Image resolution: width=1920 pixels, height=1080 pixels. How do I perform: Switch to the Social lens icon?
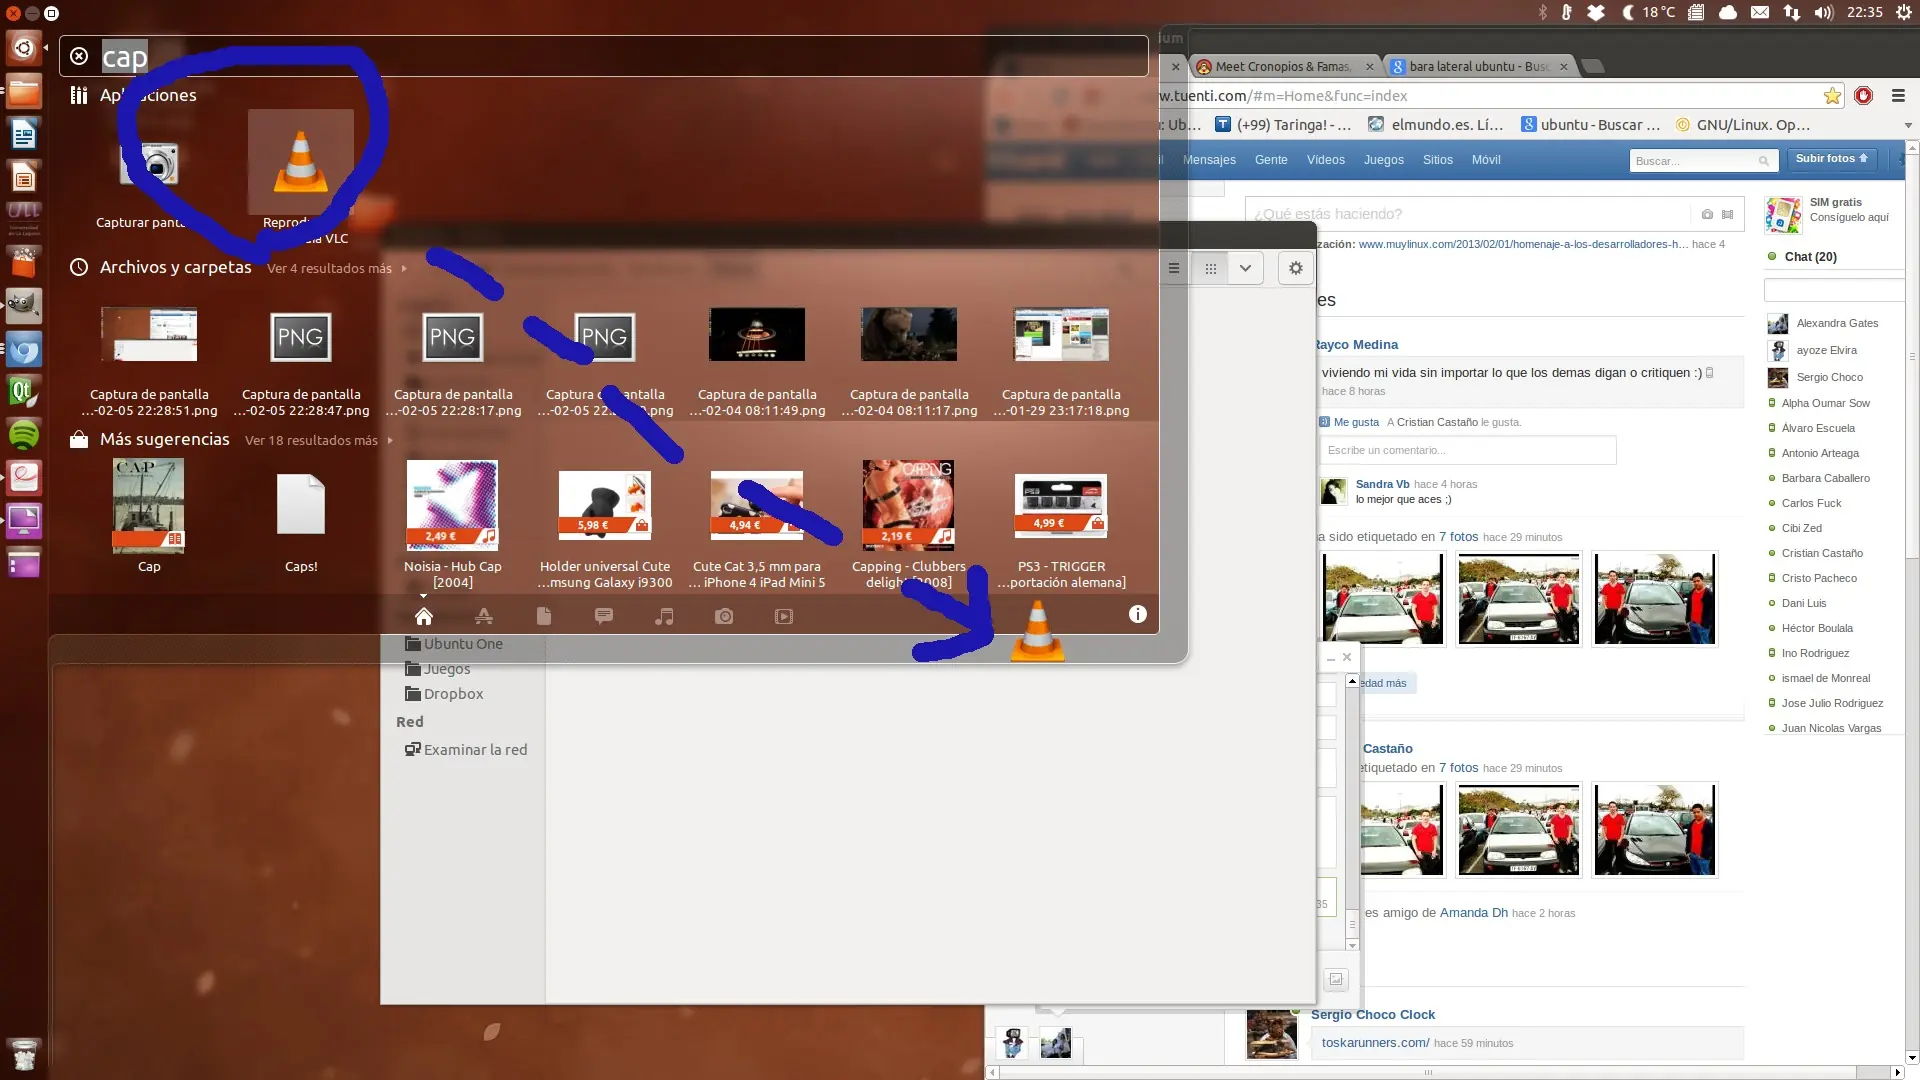[604, 616]
